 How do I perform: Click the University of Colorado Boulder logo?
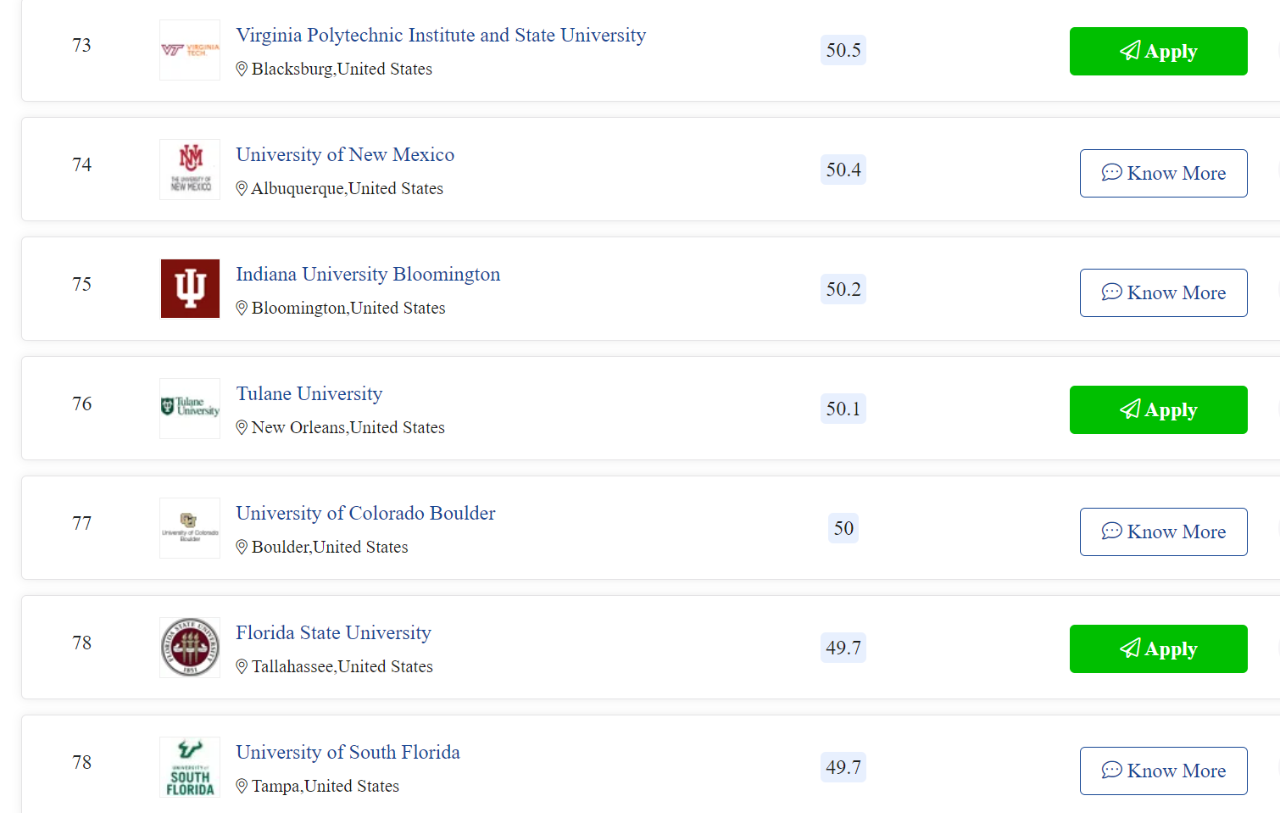click(x=190, y=528)
